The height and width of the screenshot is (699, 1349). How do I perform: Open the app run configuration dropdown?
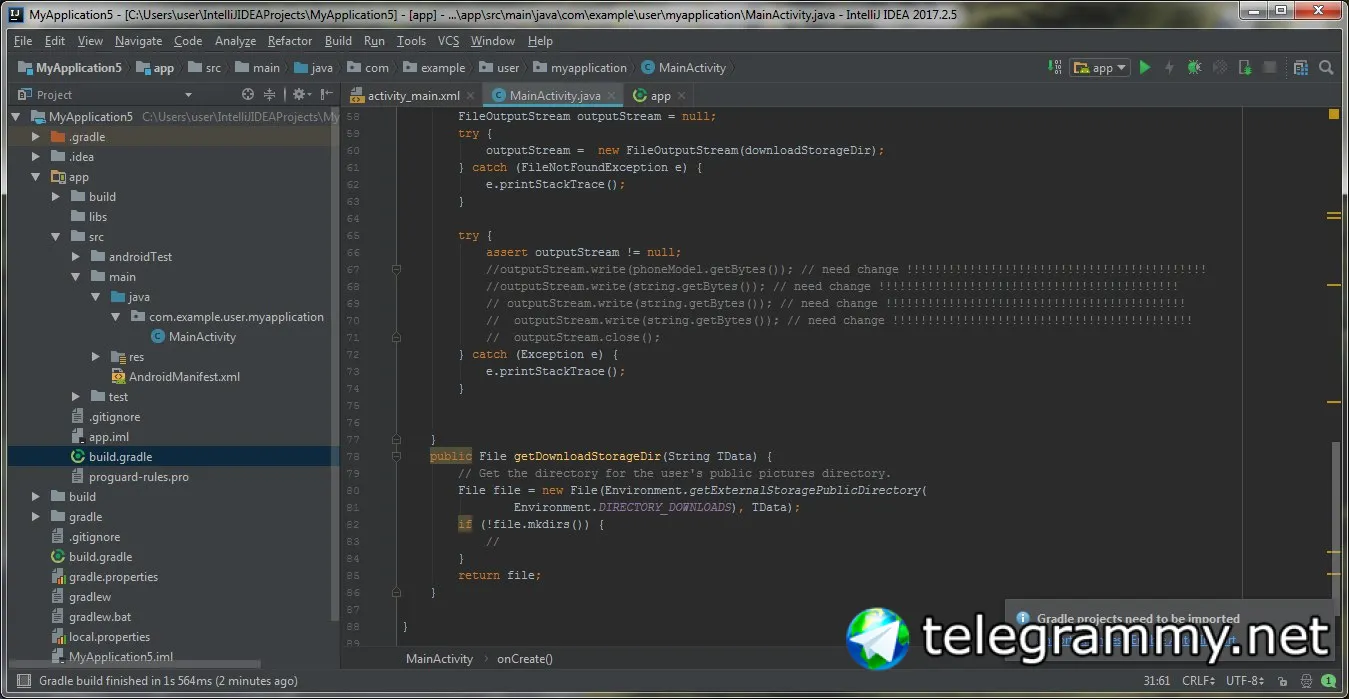(x=1100, y=68)
